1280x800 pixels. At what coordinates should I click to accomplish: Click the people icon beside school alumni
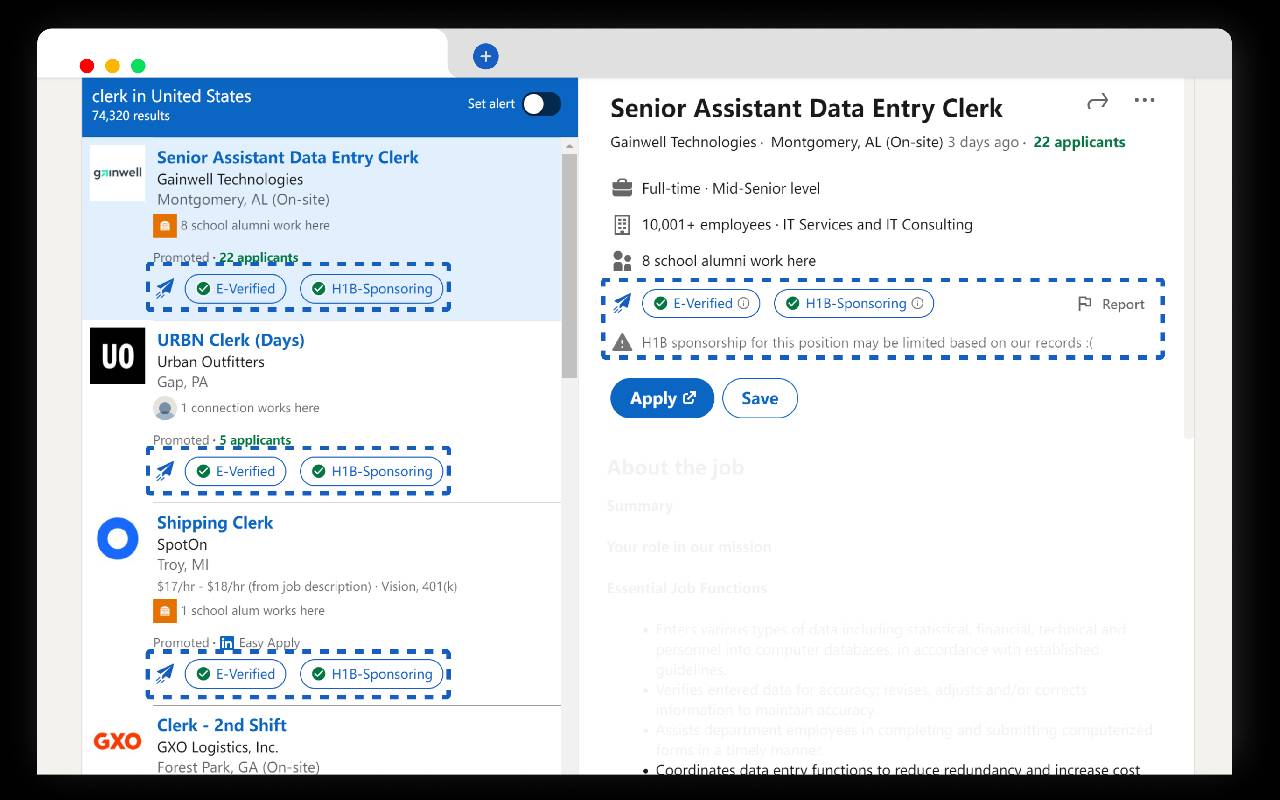click(x=622, y=261)
